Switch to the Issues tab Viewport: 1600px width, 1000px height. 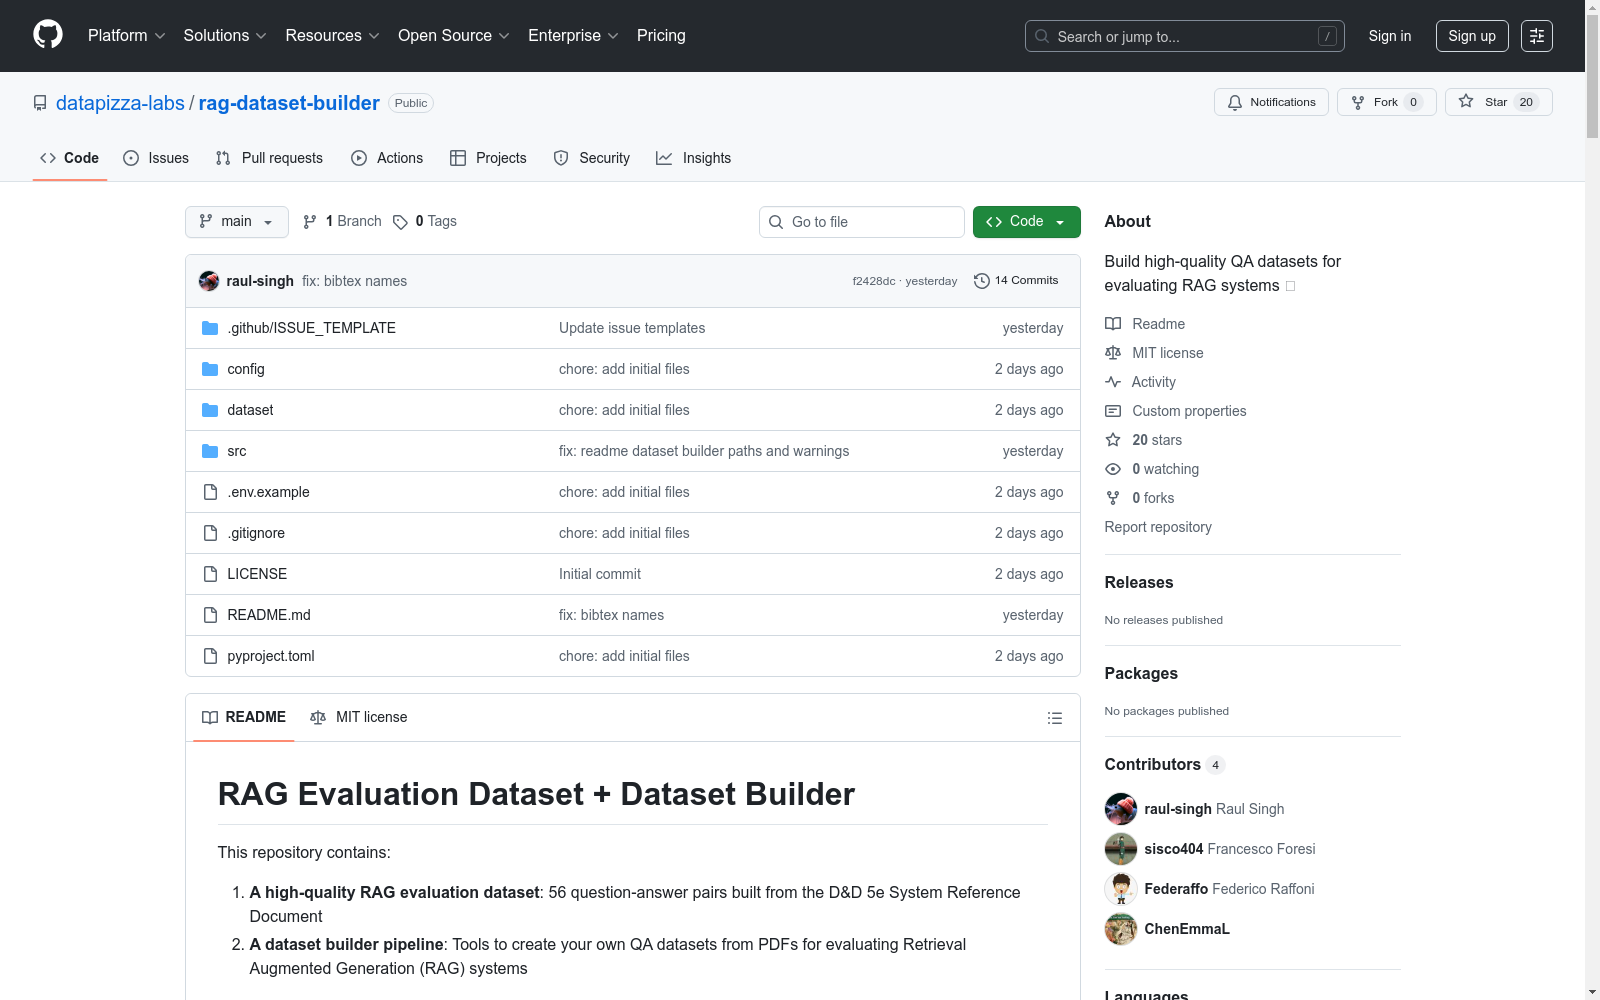pyautogui.click(x=156, y=158)
